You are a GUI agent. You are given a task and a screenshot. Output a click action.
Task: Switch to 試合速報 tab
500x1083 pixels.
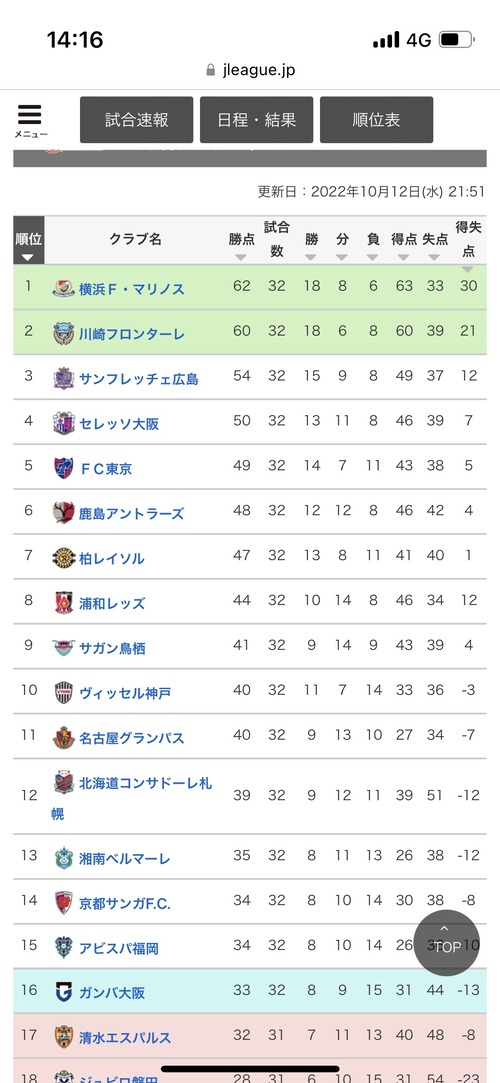(x=137, y=119)
